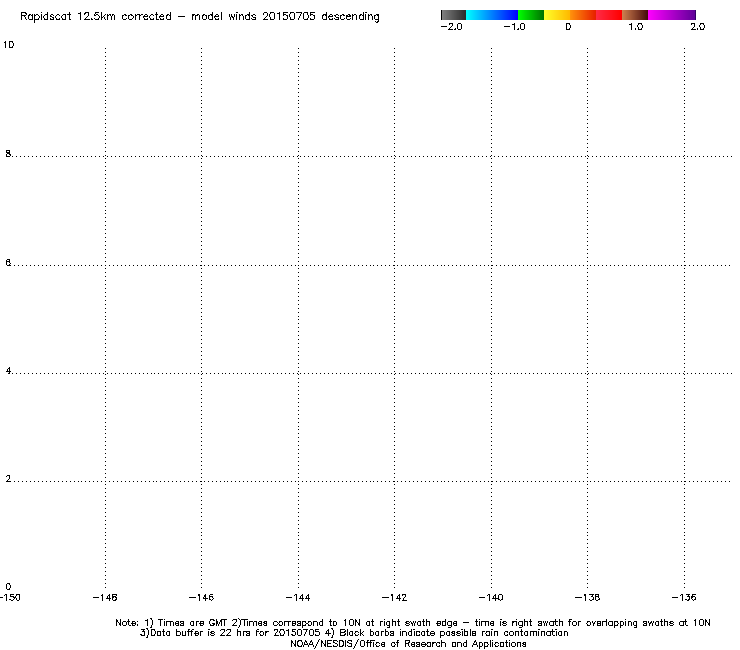Click the longitude label -148
The width and height of the screenshot is (740, 650).
105,598
